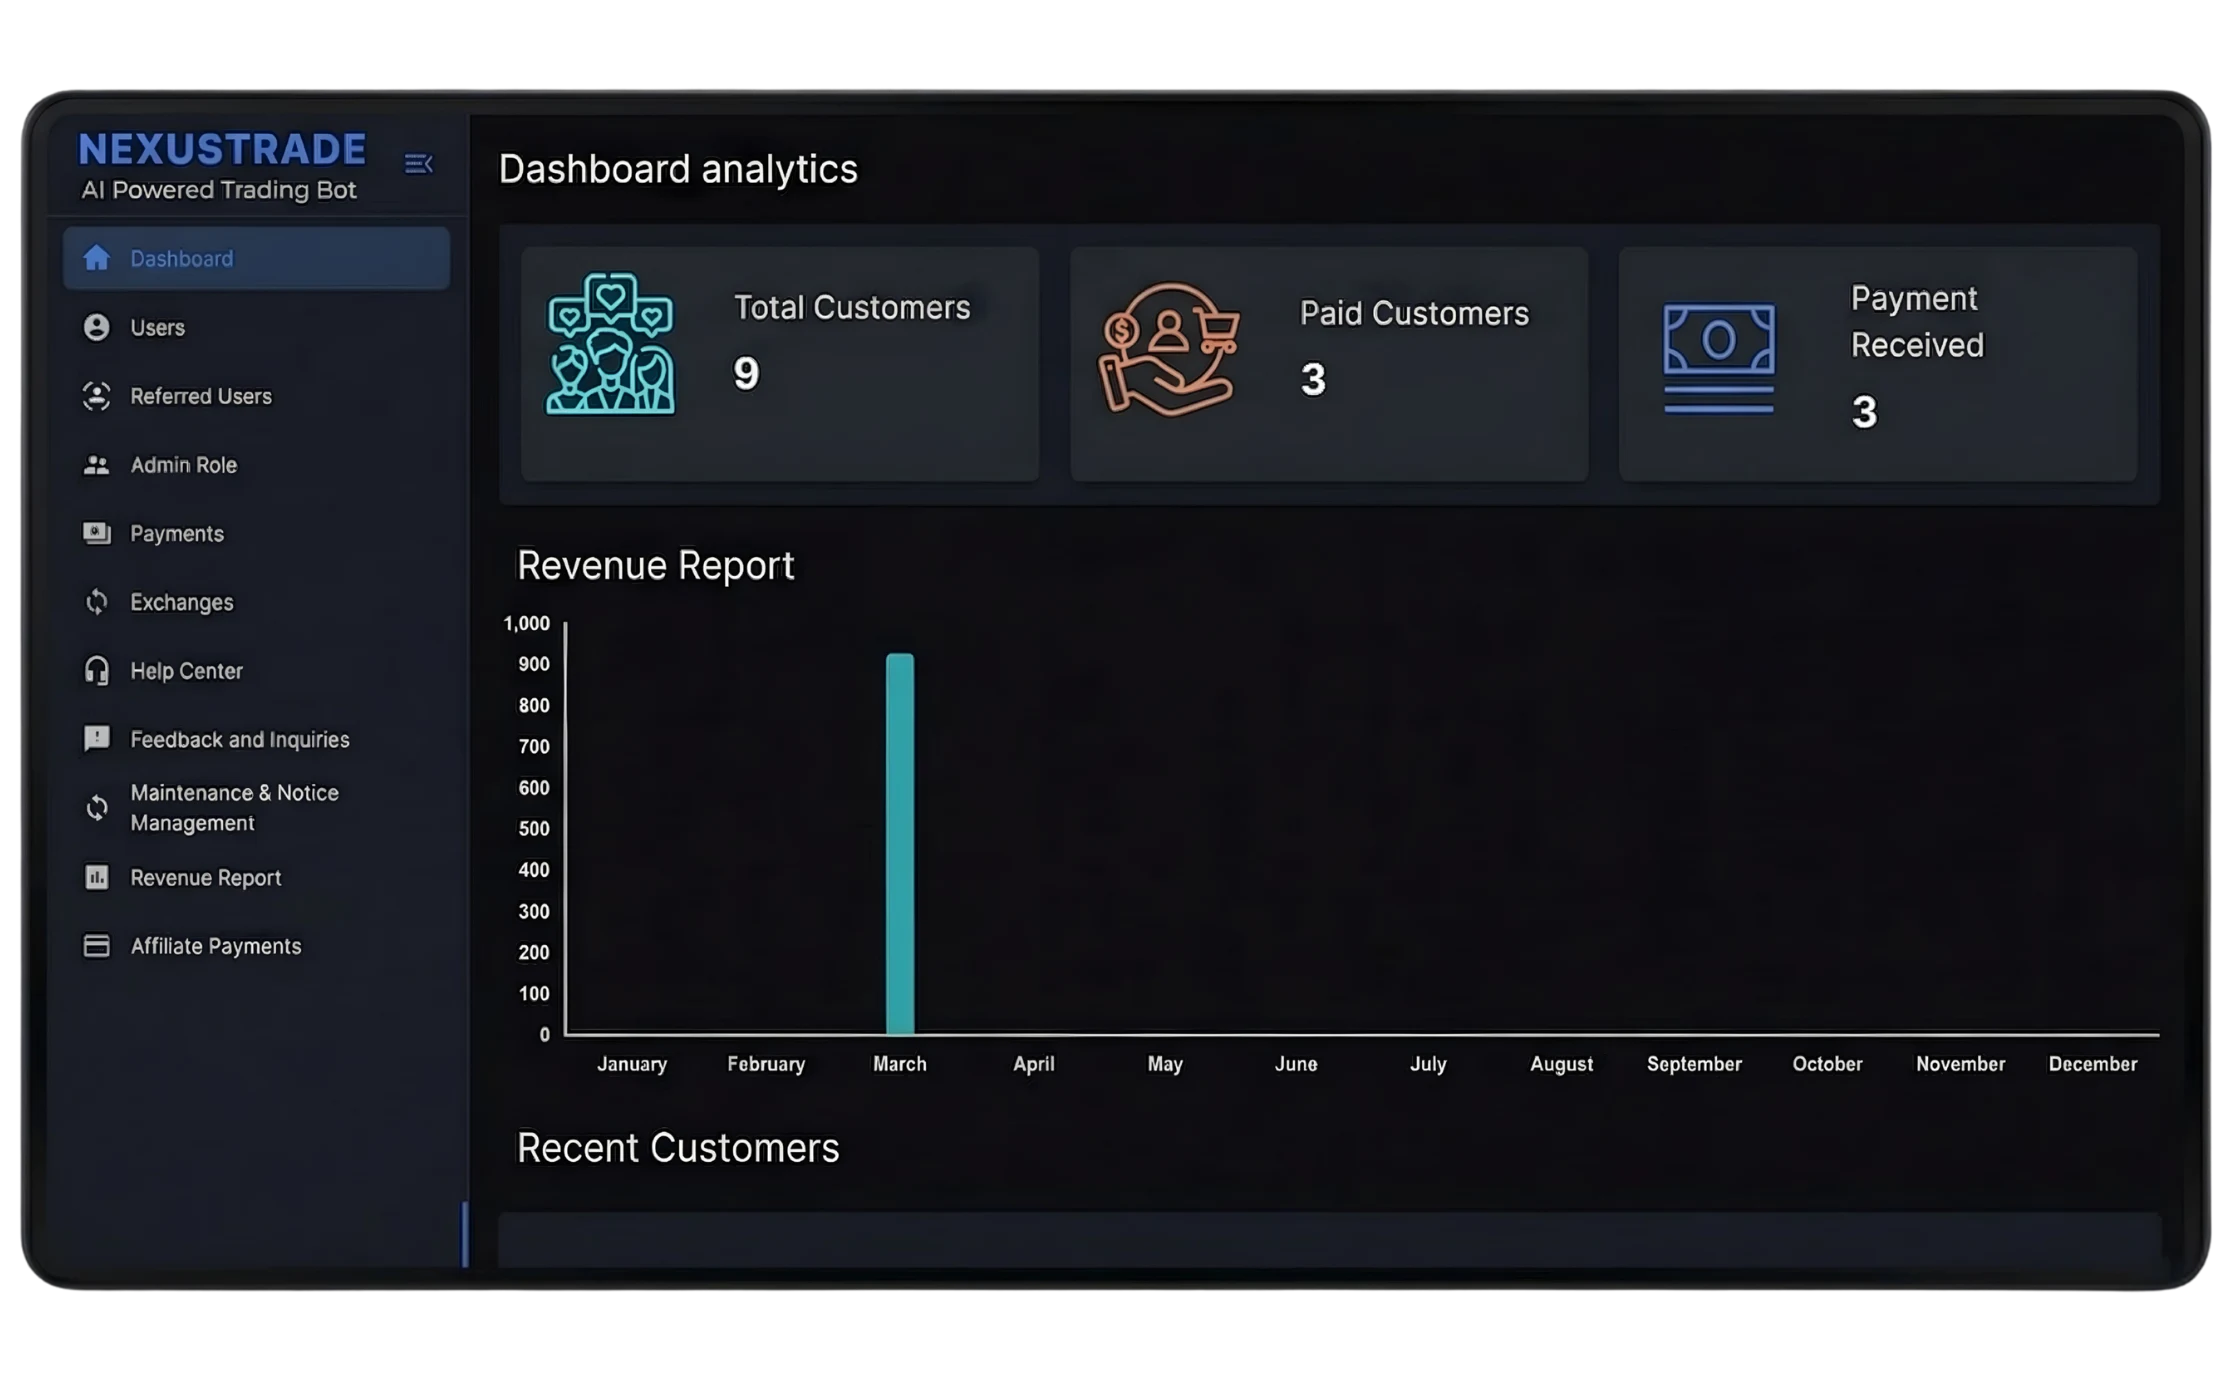
Task: Click the NEXUSTRADE logo
Action: coord(222,150)
